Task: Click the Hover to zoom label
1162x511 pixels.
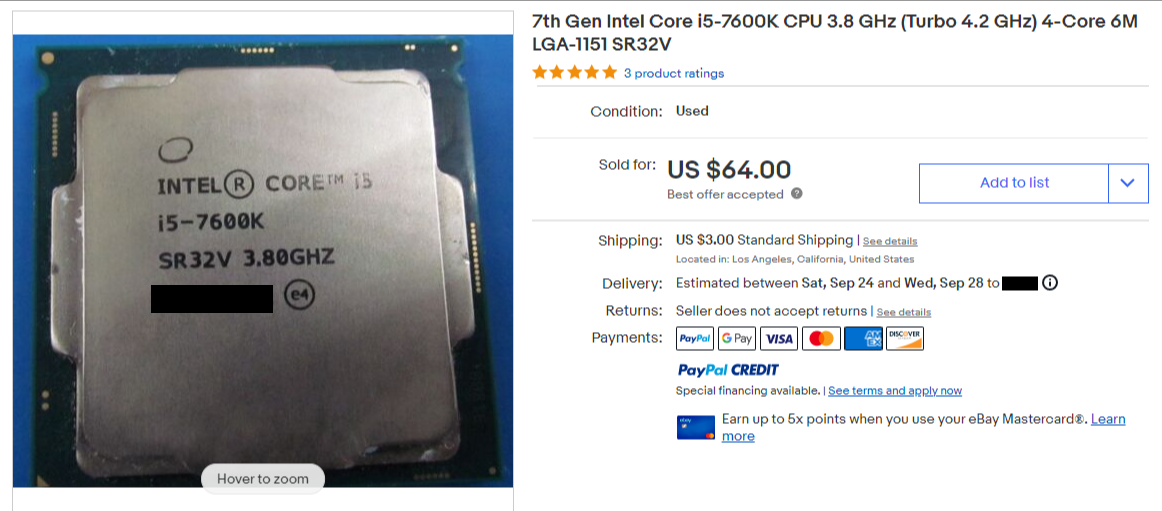Action: 263,478
